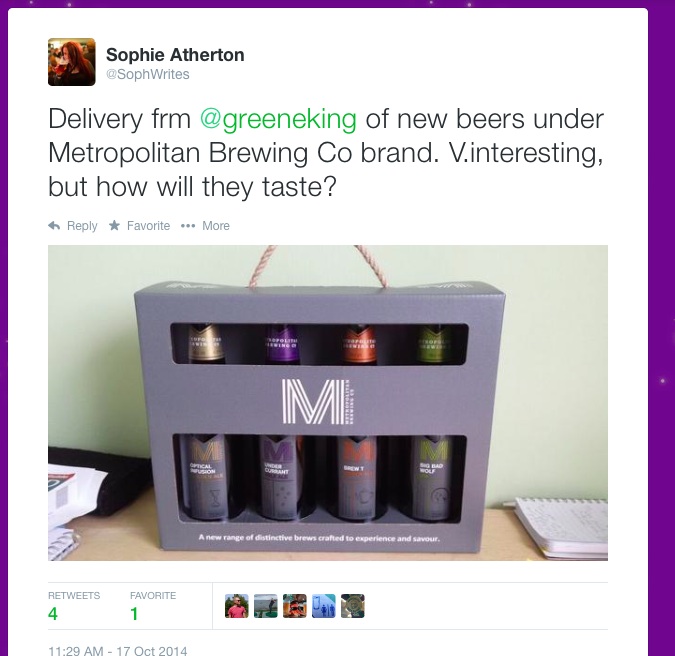Screen dimensions: 675x656
Task: Open retweeter avatar with pink shirt man
Action: pos(237,606)
